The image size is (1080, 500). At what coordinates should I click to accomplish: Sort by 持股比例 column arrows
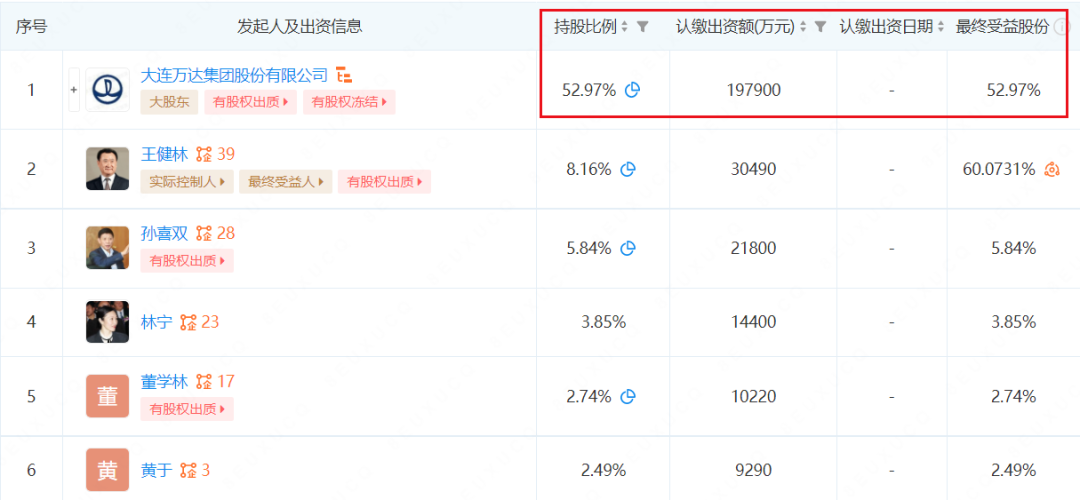pos(625,27)
